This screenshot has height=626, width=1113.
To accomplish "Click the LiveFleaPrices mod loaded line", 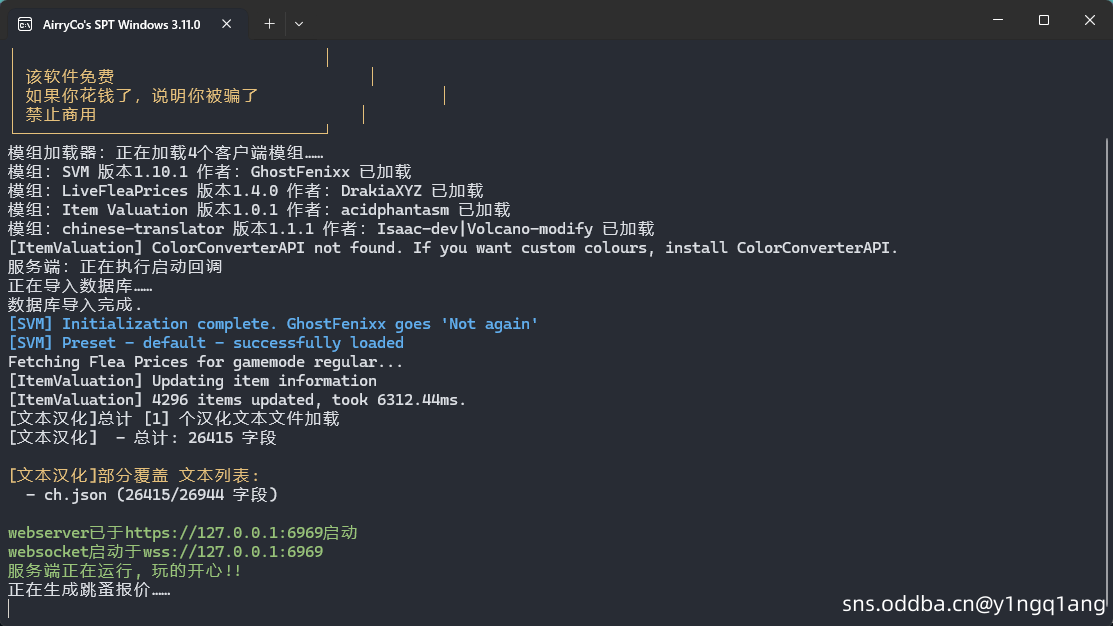I will coord(246,191).
